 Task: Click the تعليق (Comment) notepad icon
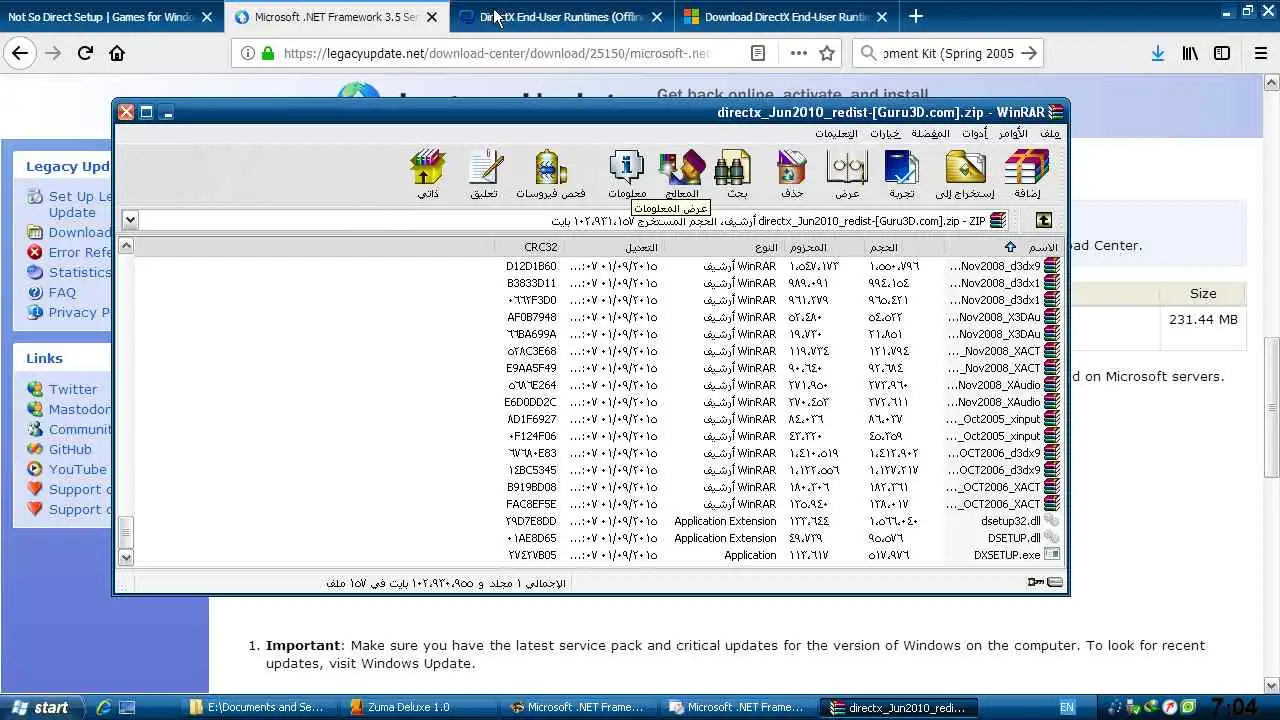click(x=484, y=174)
